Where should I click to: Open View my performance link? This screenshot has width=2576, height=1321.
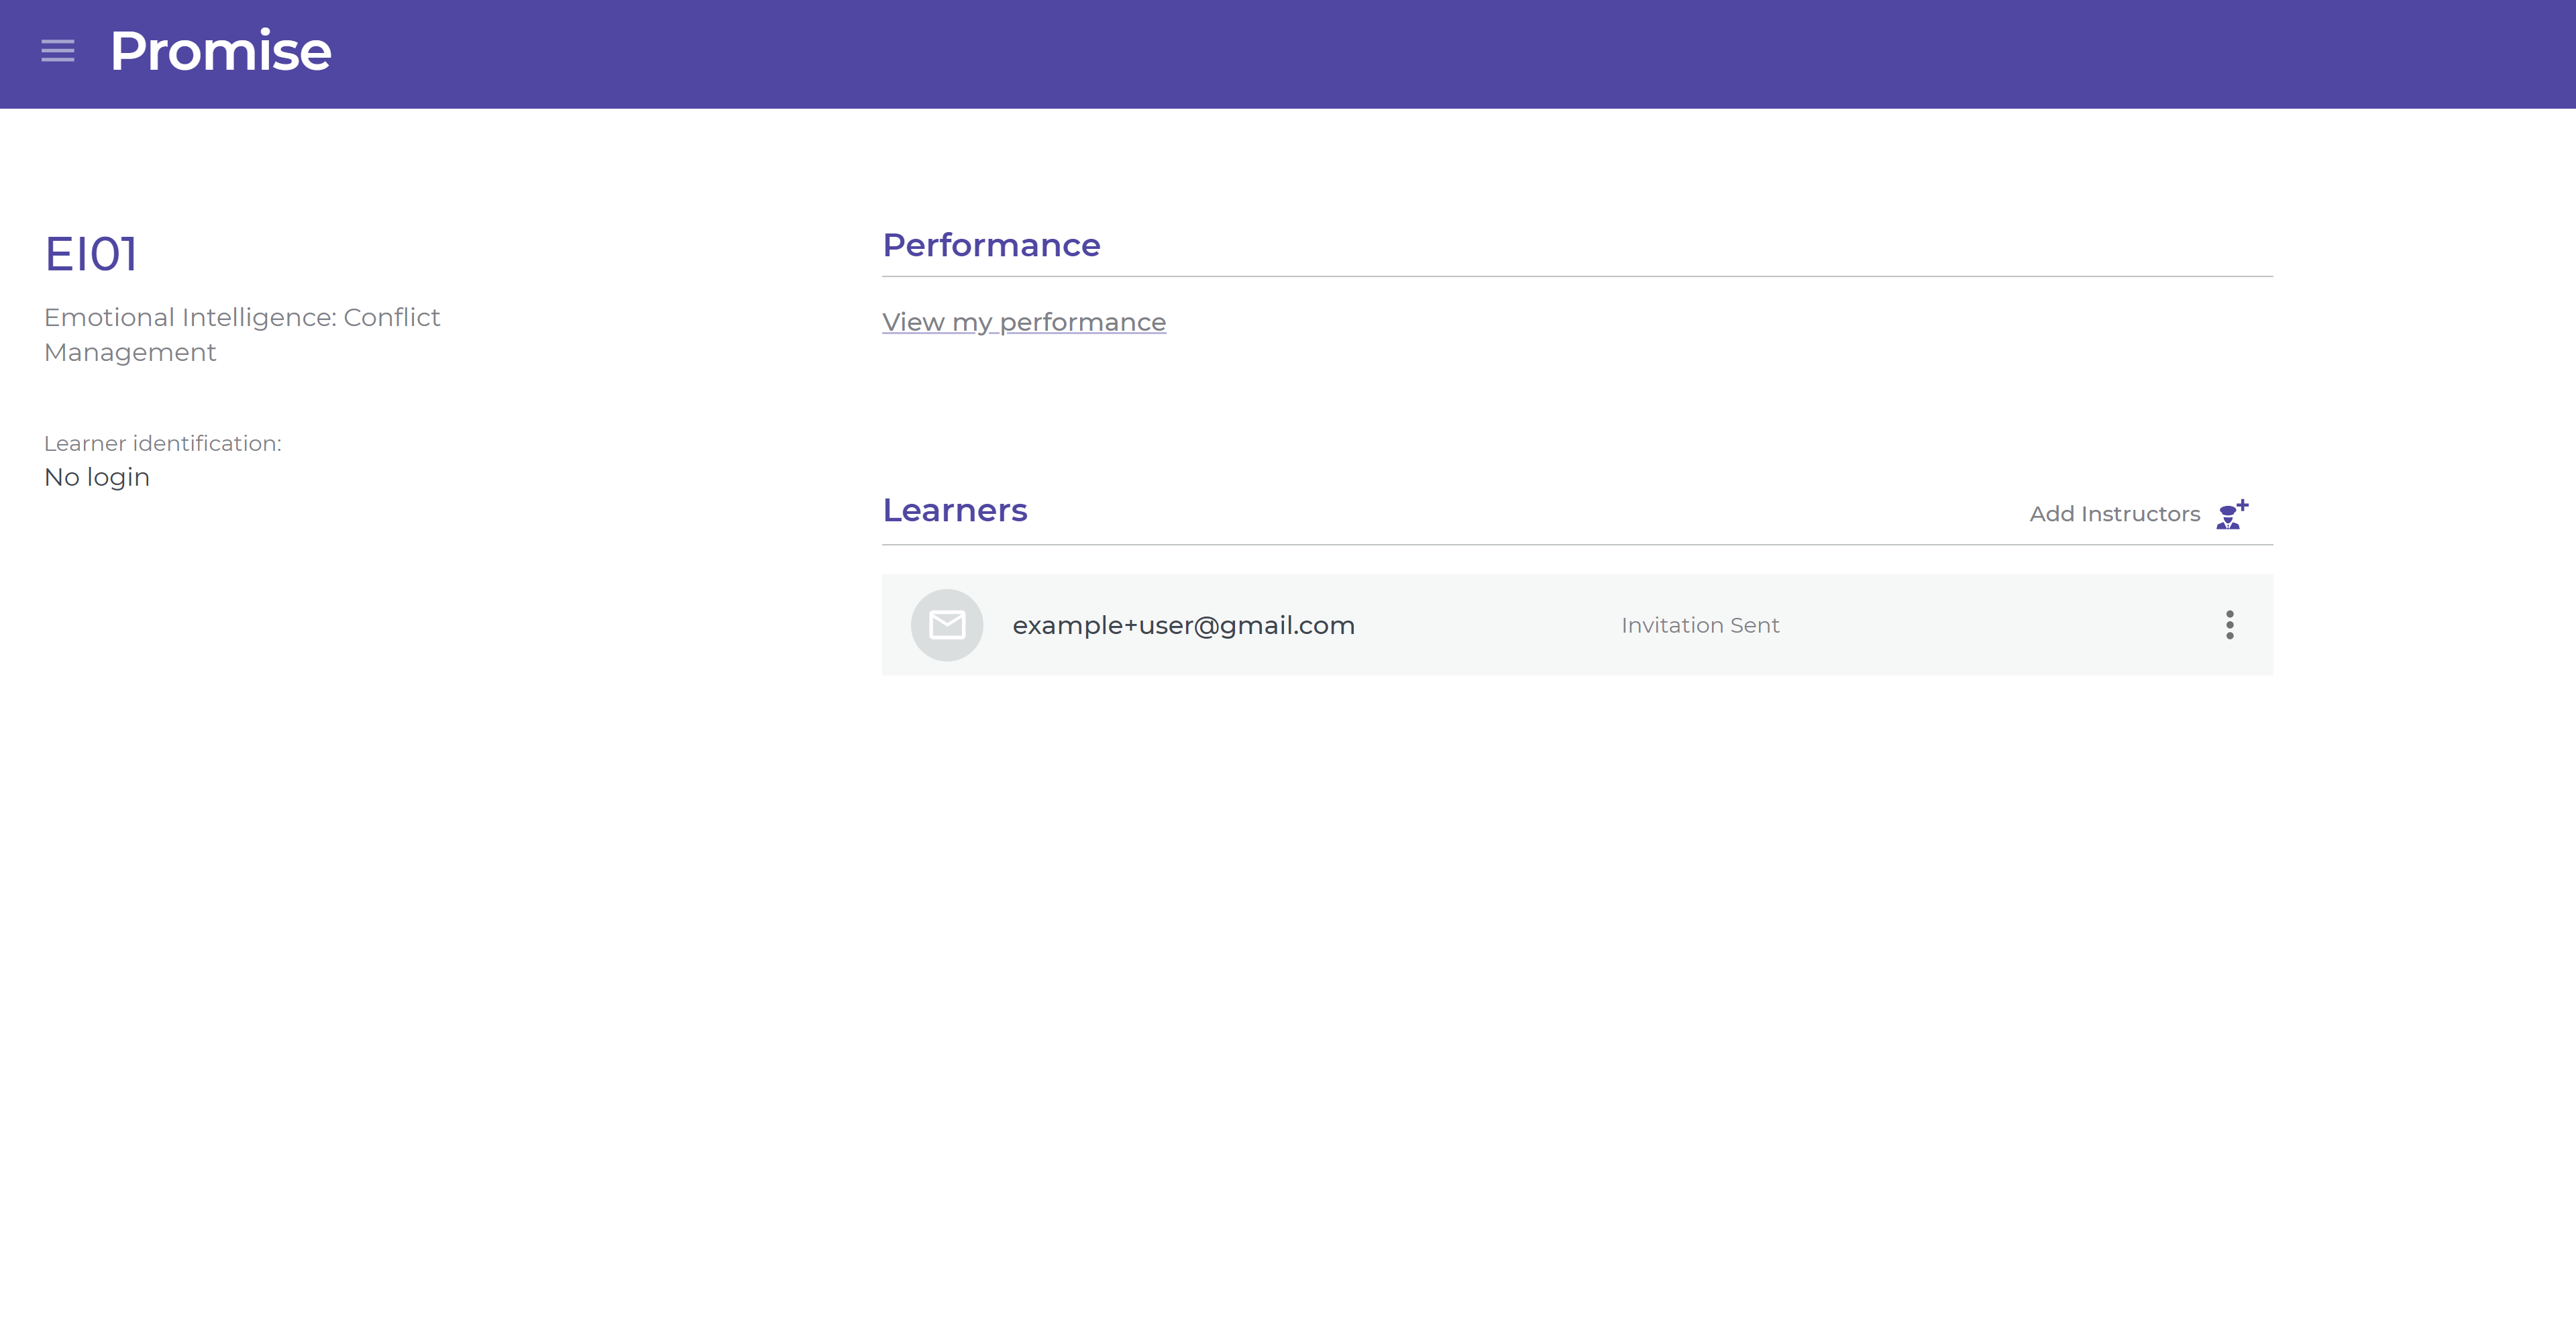click(1023, 322)
